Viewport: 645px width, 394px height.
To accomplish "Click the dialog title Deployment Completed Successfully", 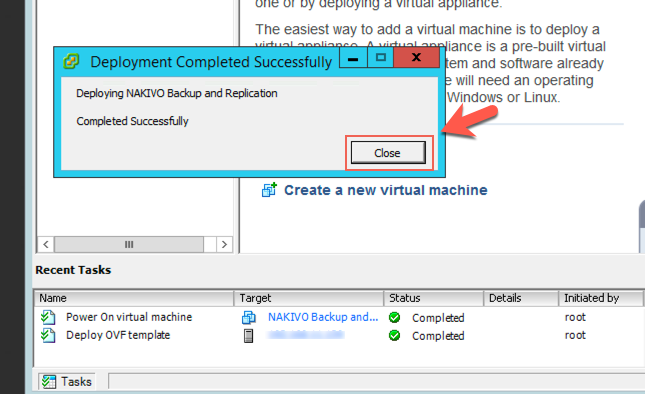I will click(x=211, y=62).
